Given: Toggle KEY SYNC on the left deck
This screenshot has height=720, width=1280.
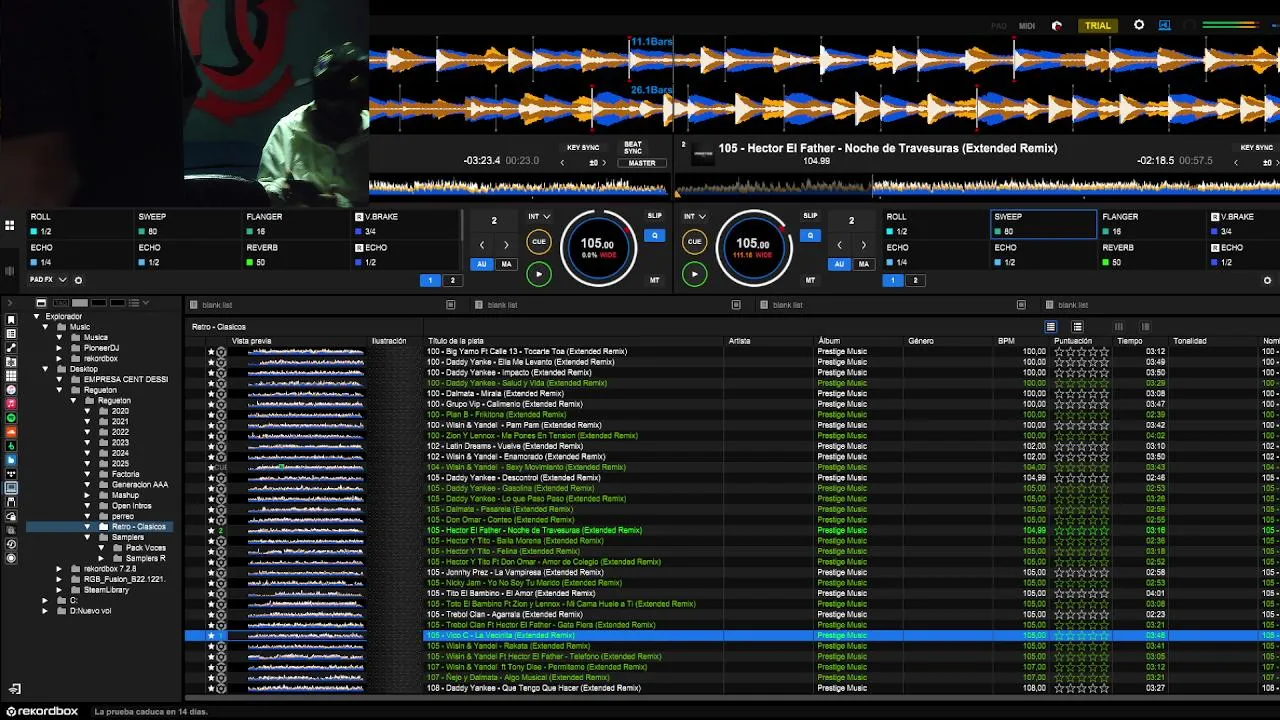Looking at the screenshot, I should 583,147.
